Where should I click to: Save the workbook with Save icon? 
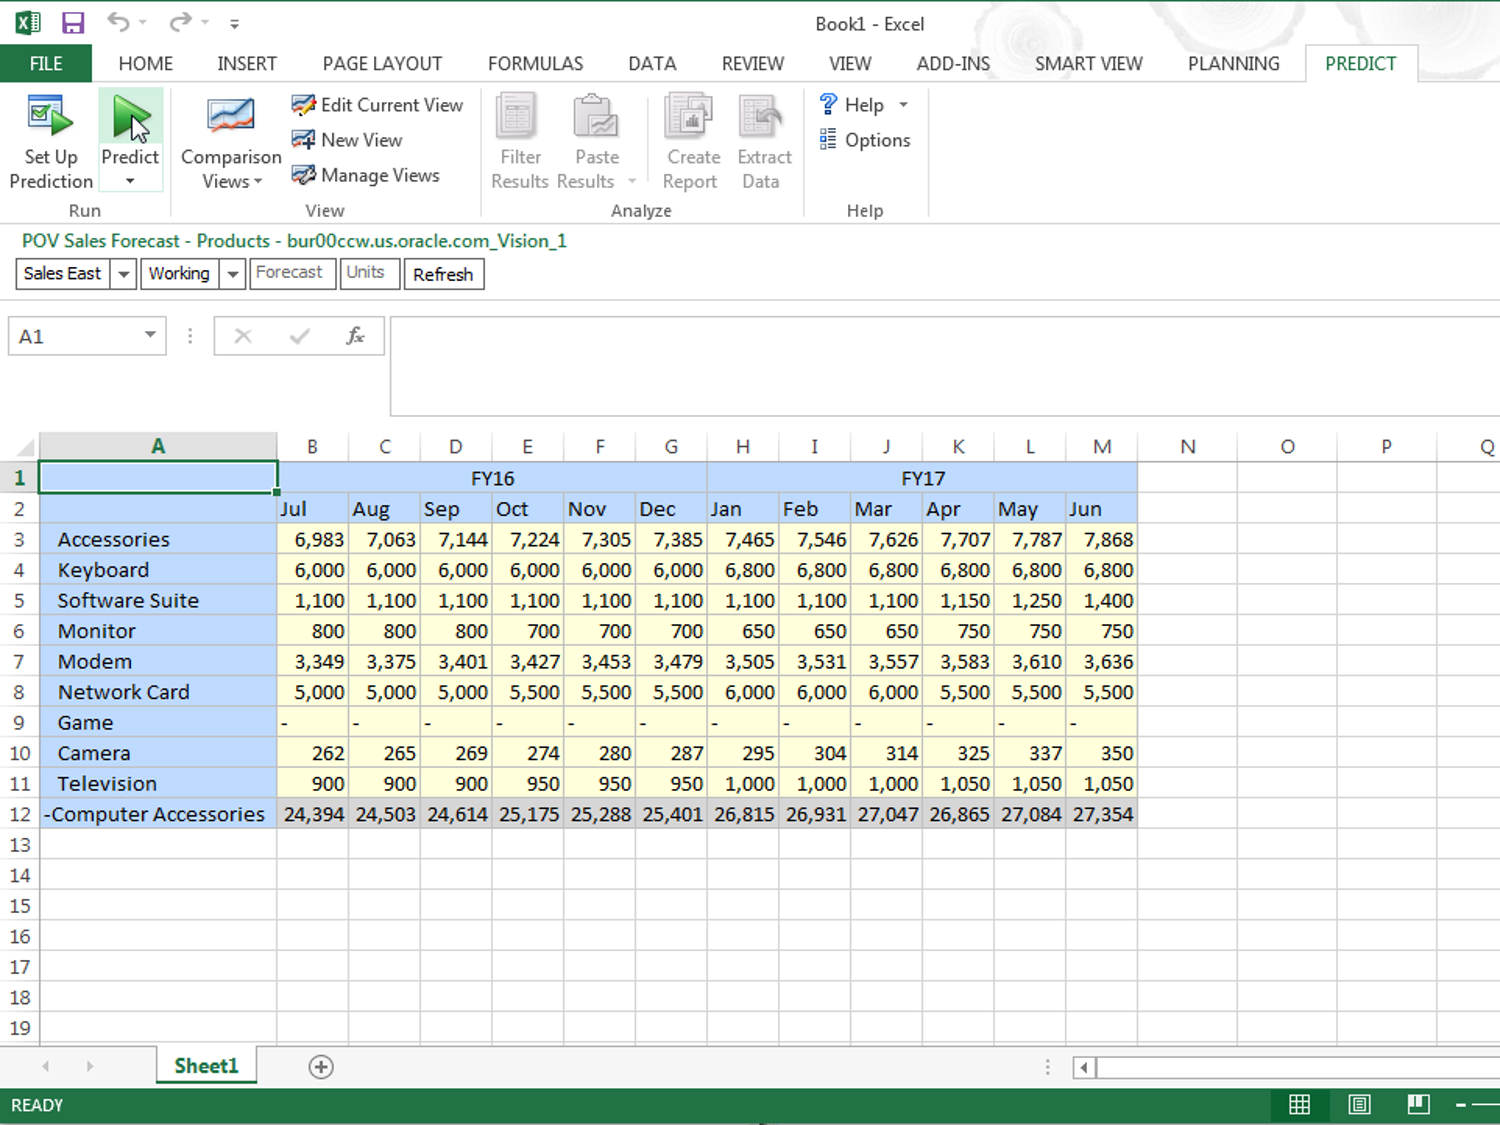click(73, 23)
